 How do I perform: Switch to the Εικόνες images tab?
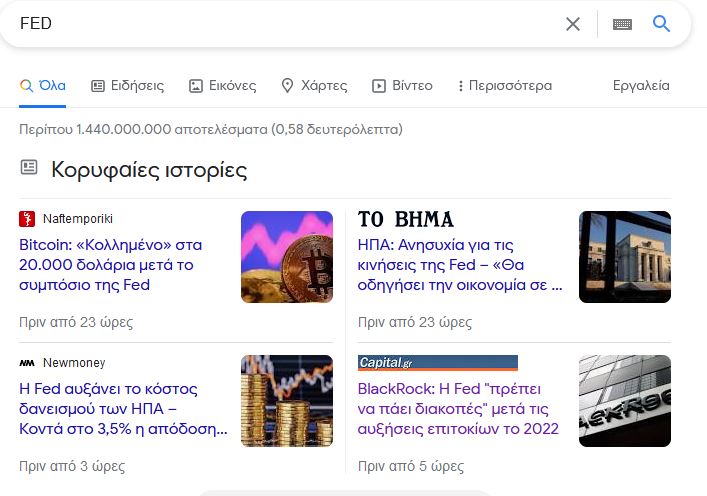(223, 85)
